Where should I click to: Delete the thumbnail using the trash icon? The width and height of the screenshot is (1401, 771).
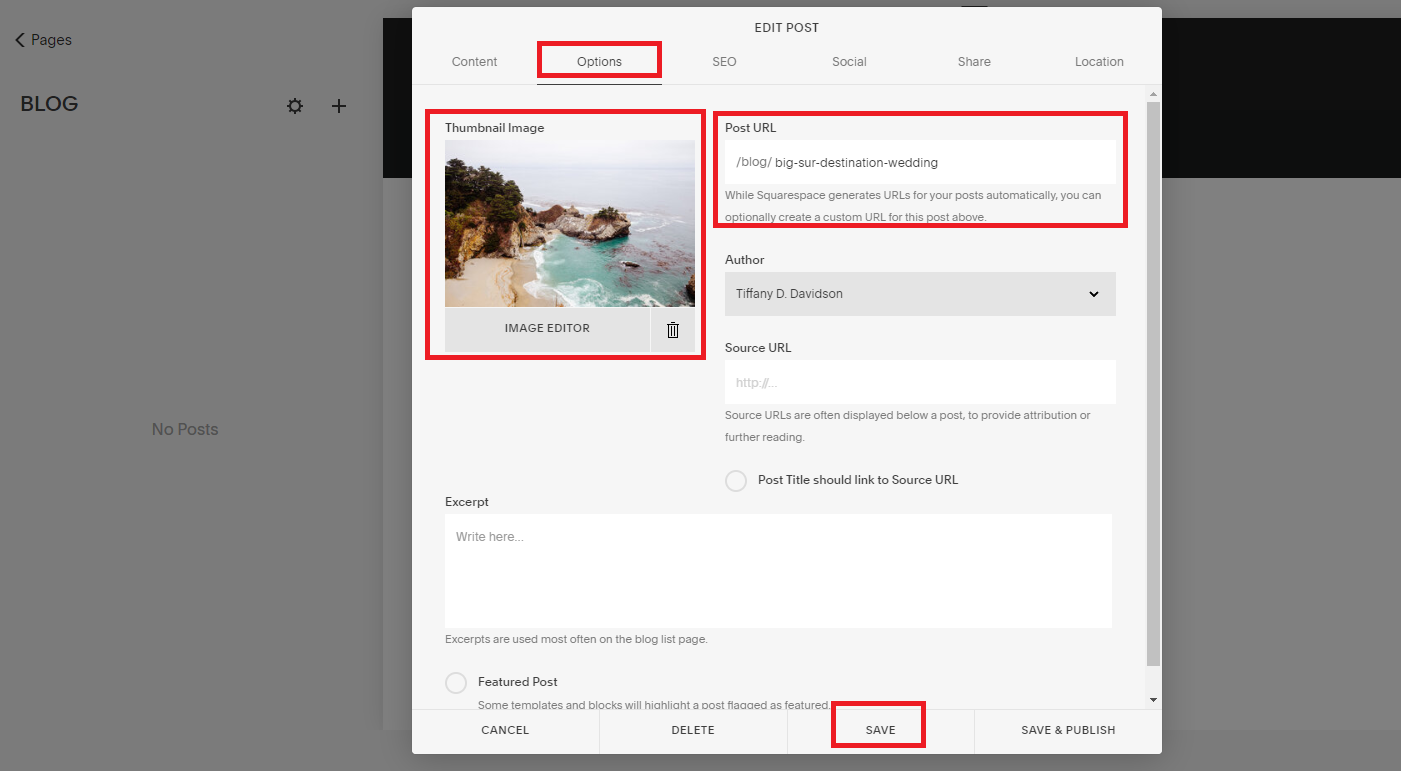point(672,328)
